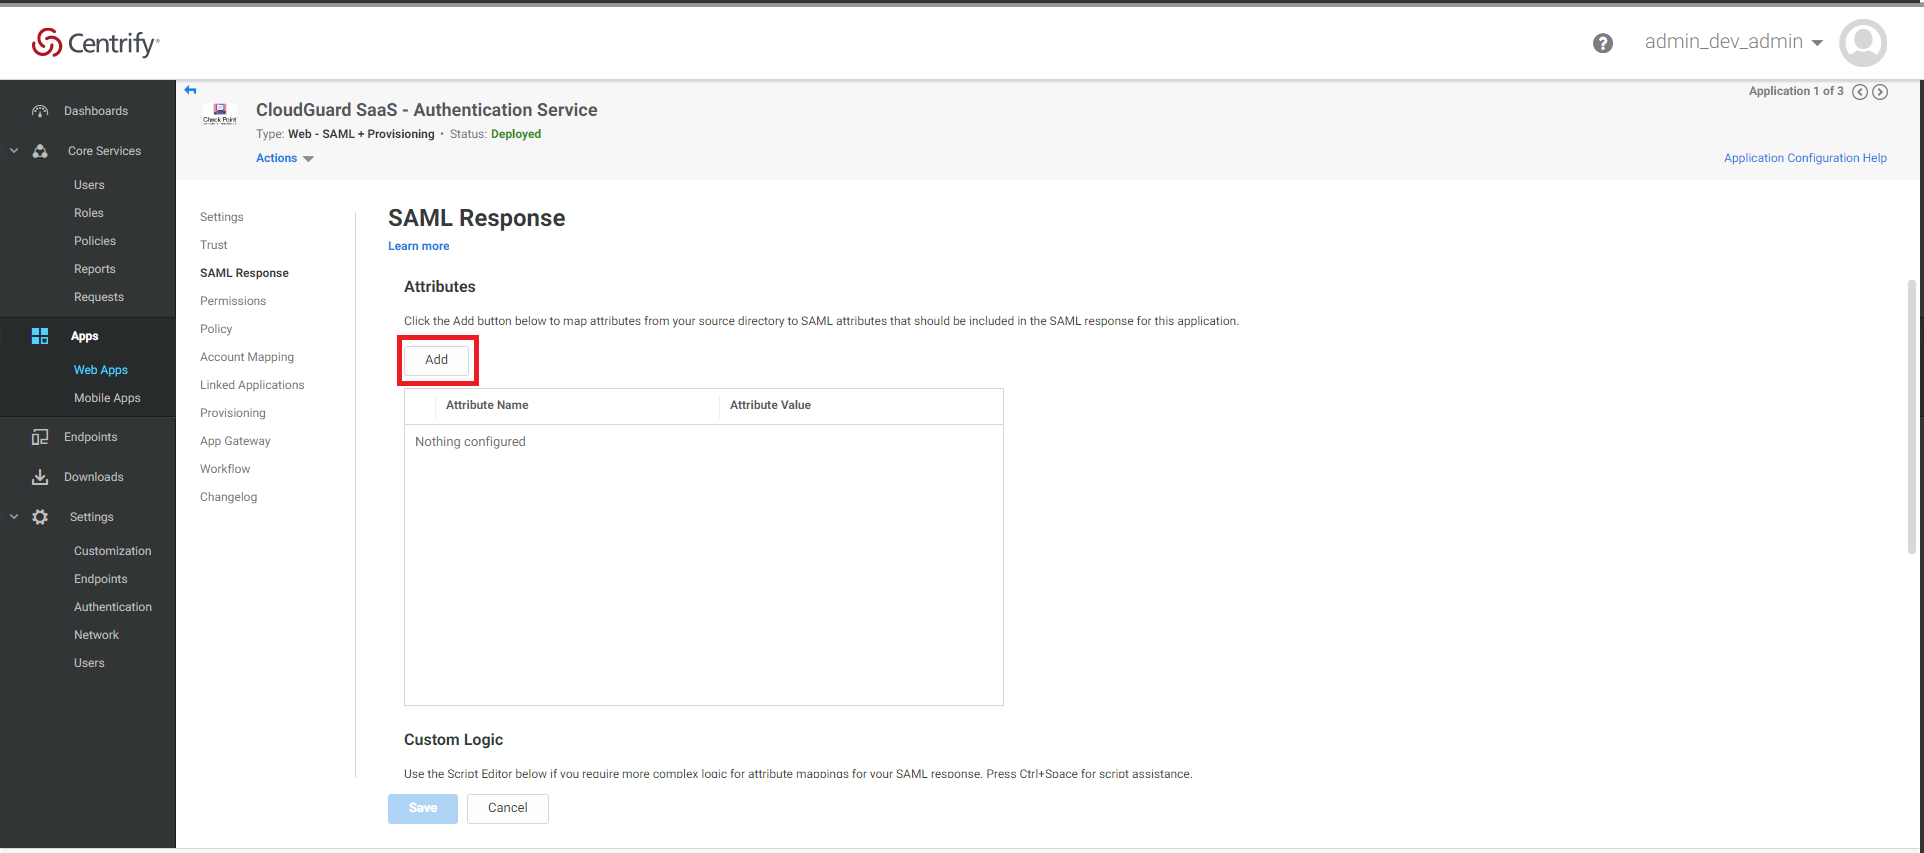Select the SAML Response tab
This screenshot has height=853, width=1924.
pyautogui.click(x=244, y=273)
